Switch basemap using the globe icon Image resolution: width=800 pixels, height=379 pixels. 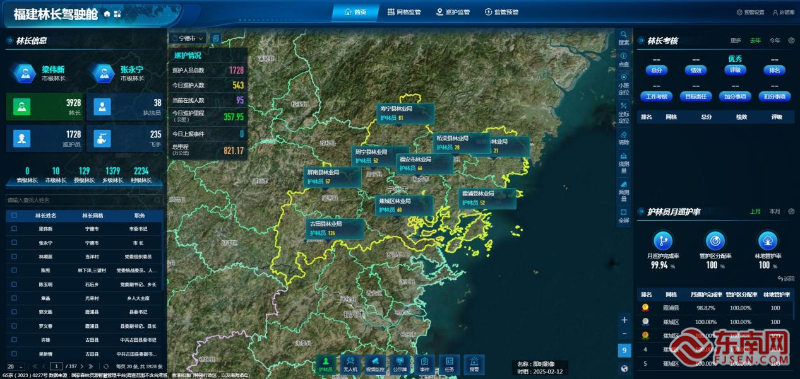624,368
